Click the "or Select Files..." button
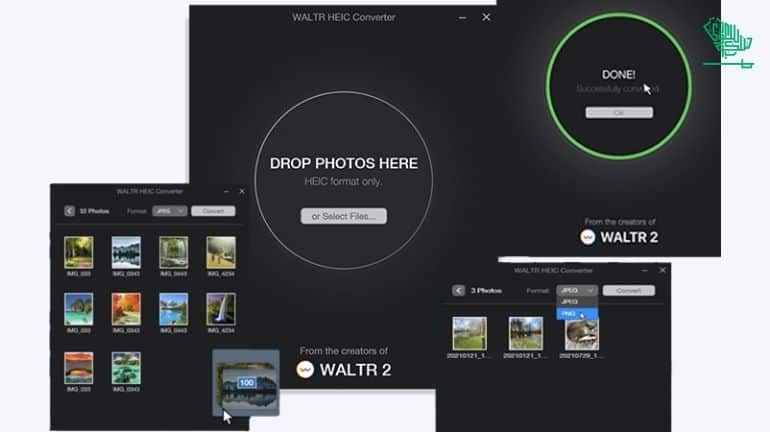The height and width of the screenshot is (432, 770). coord(343,216)
